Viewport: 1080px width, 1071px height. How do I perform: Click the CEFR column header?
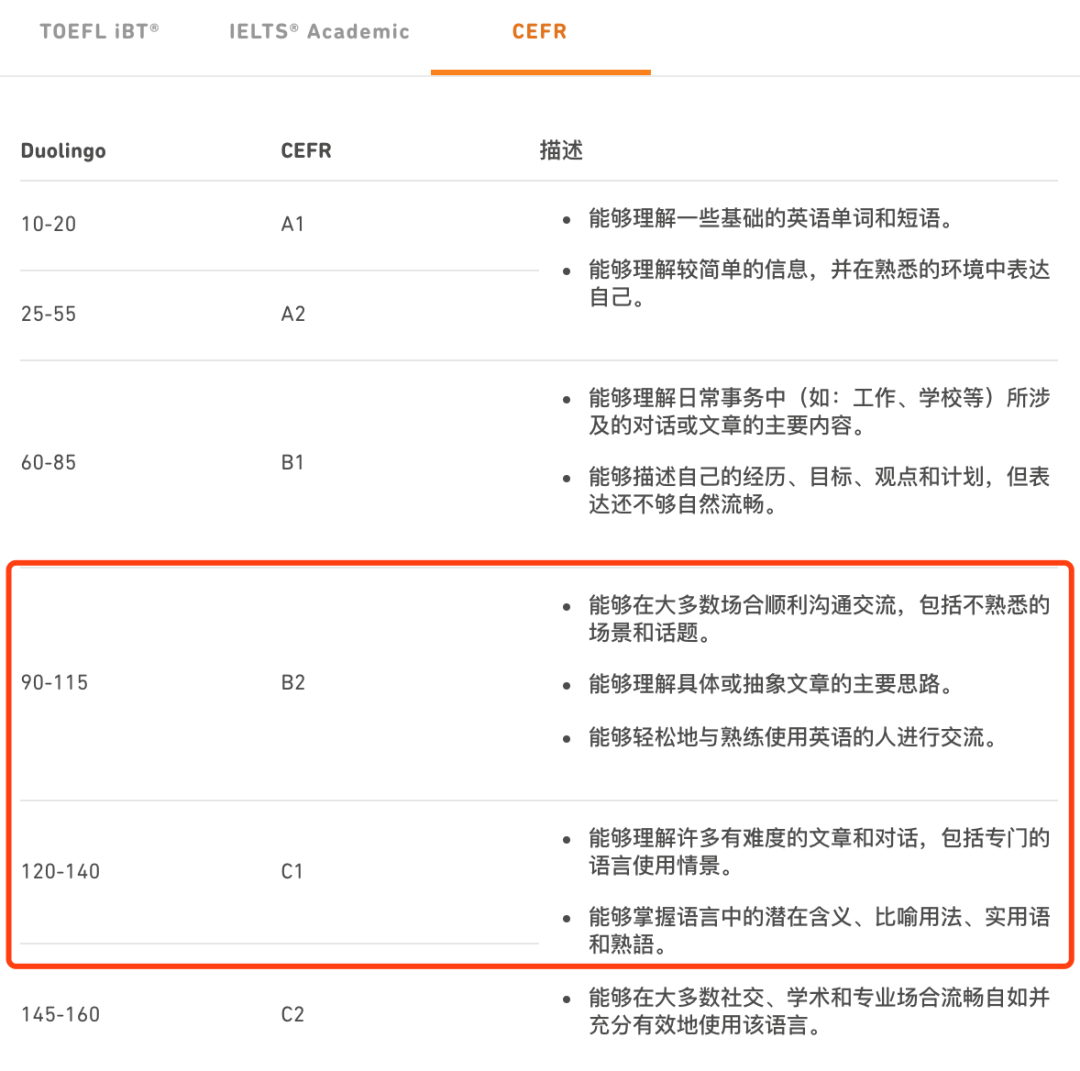pos(306,151)
